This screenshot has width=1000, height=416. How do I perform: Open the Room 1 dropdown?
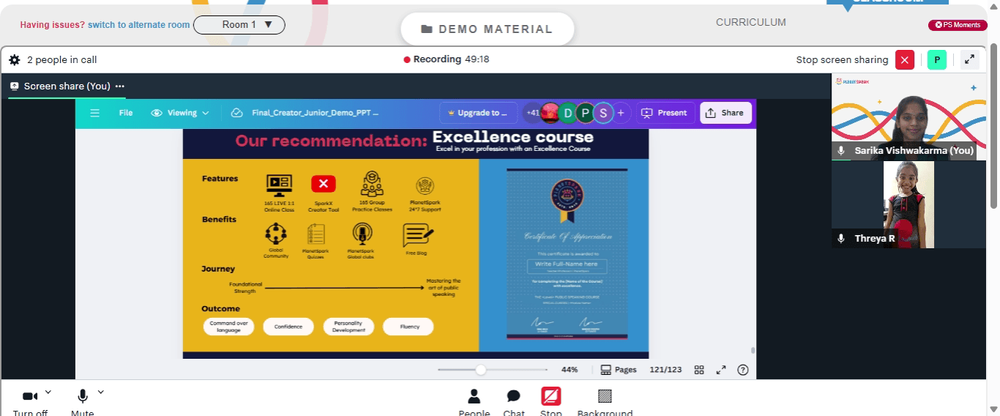click(x=239, y=25)
